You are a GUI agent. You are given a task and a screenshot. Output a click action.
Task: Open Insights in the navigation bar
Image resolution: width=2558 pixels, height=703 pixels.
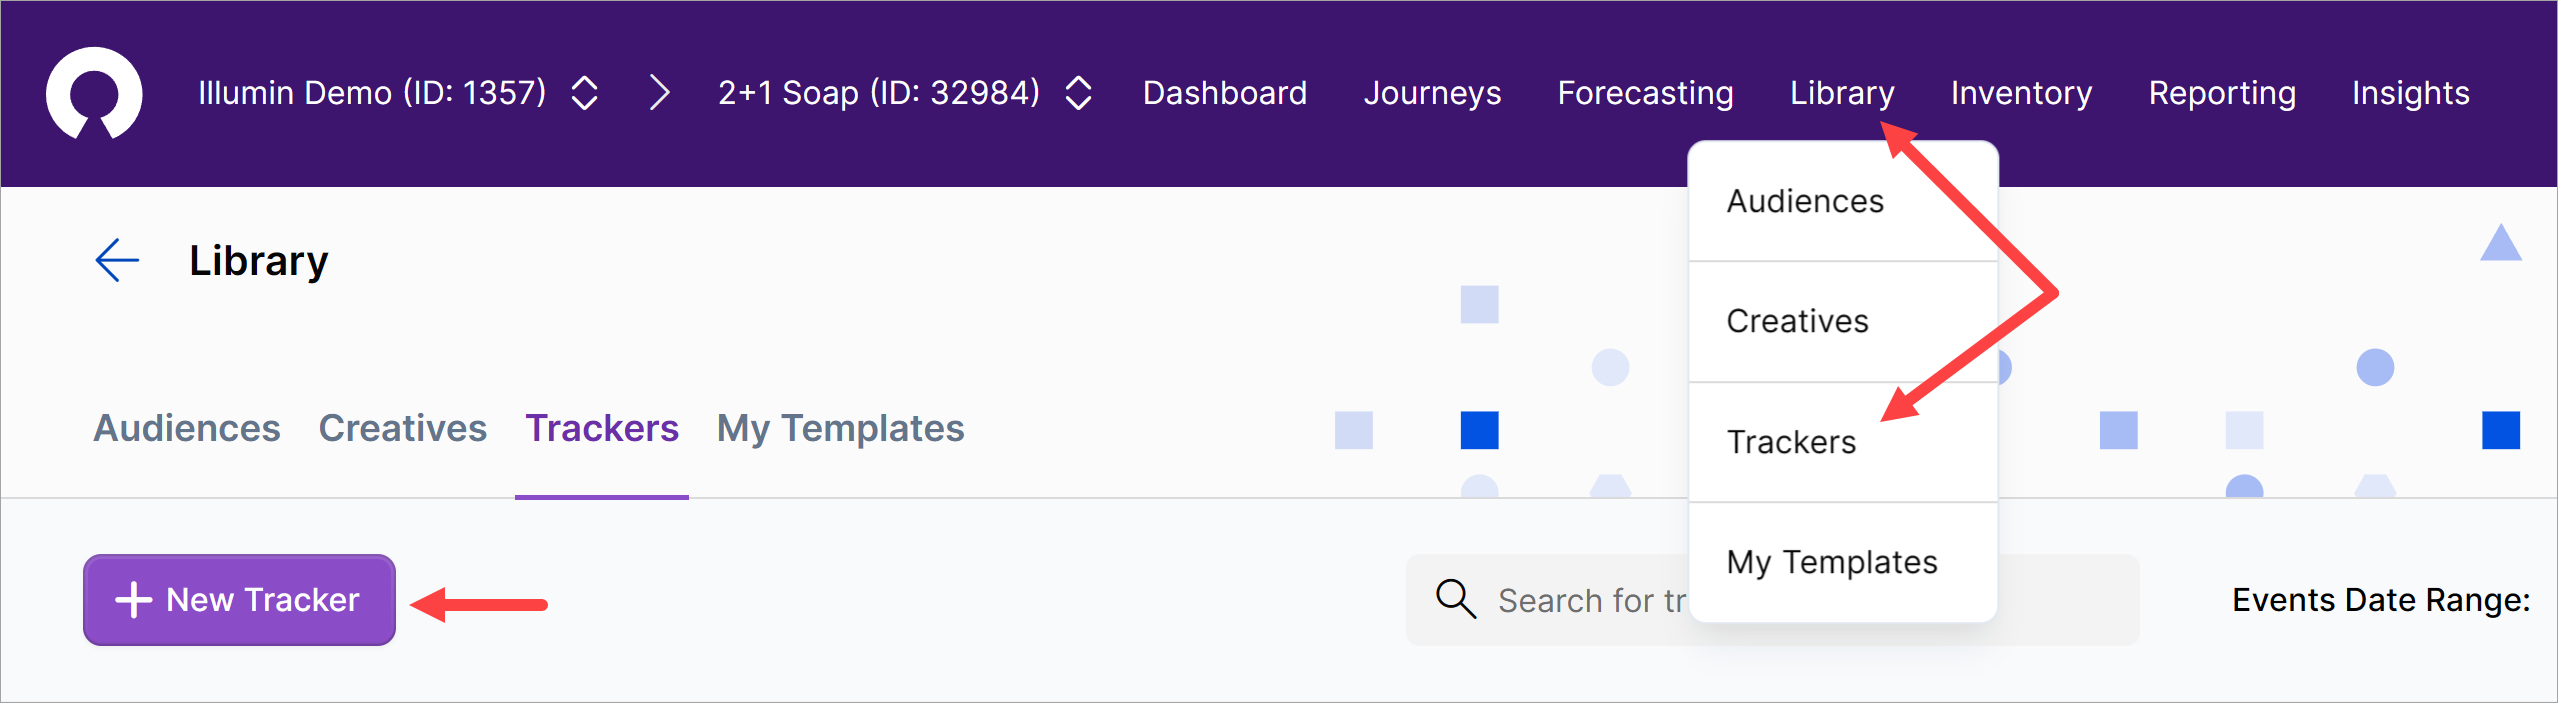pyautogui.click(x=2410, y=93)
